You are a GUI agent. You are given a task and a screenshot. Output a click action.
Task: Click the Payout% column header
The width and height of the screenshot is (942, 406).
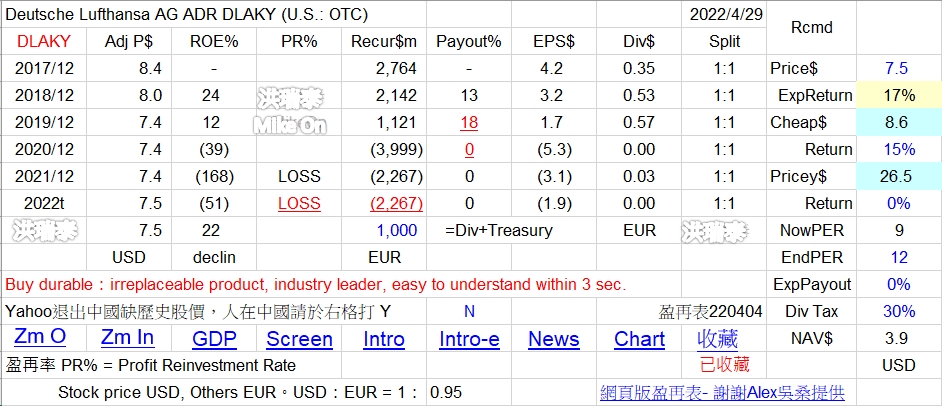(x=469, y=41)
